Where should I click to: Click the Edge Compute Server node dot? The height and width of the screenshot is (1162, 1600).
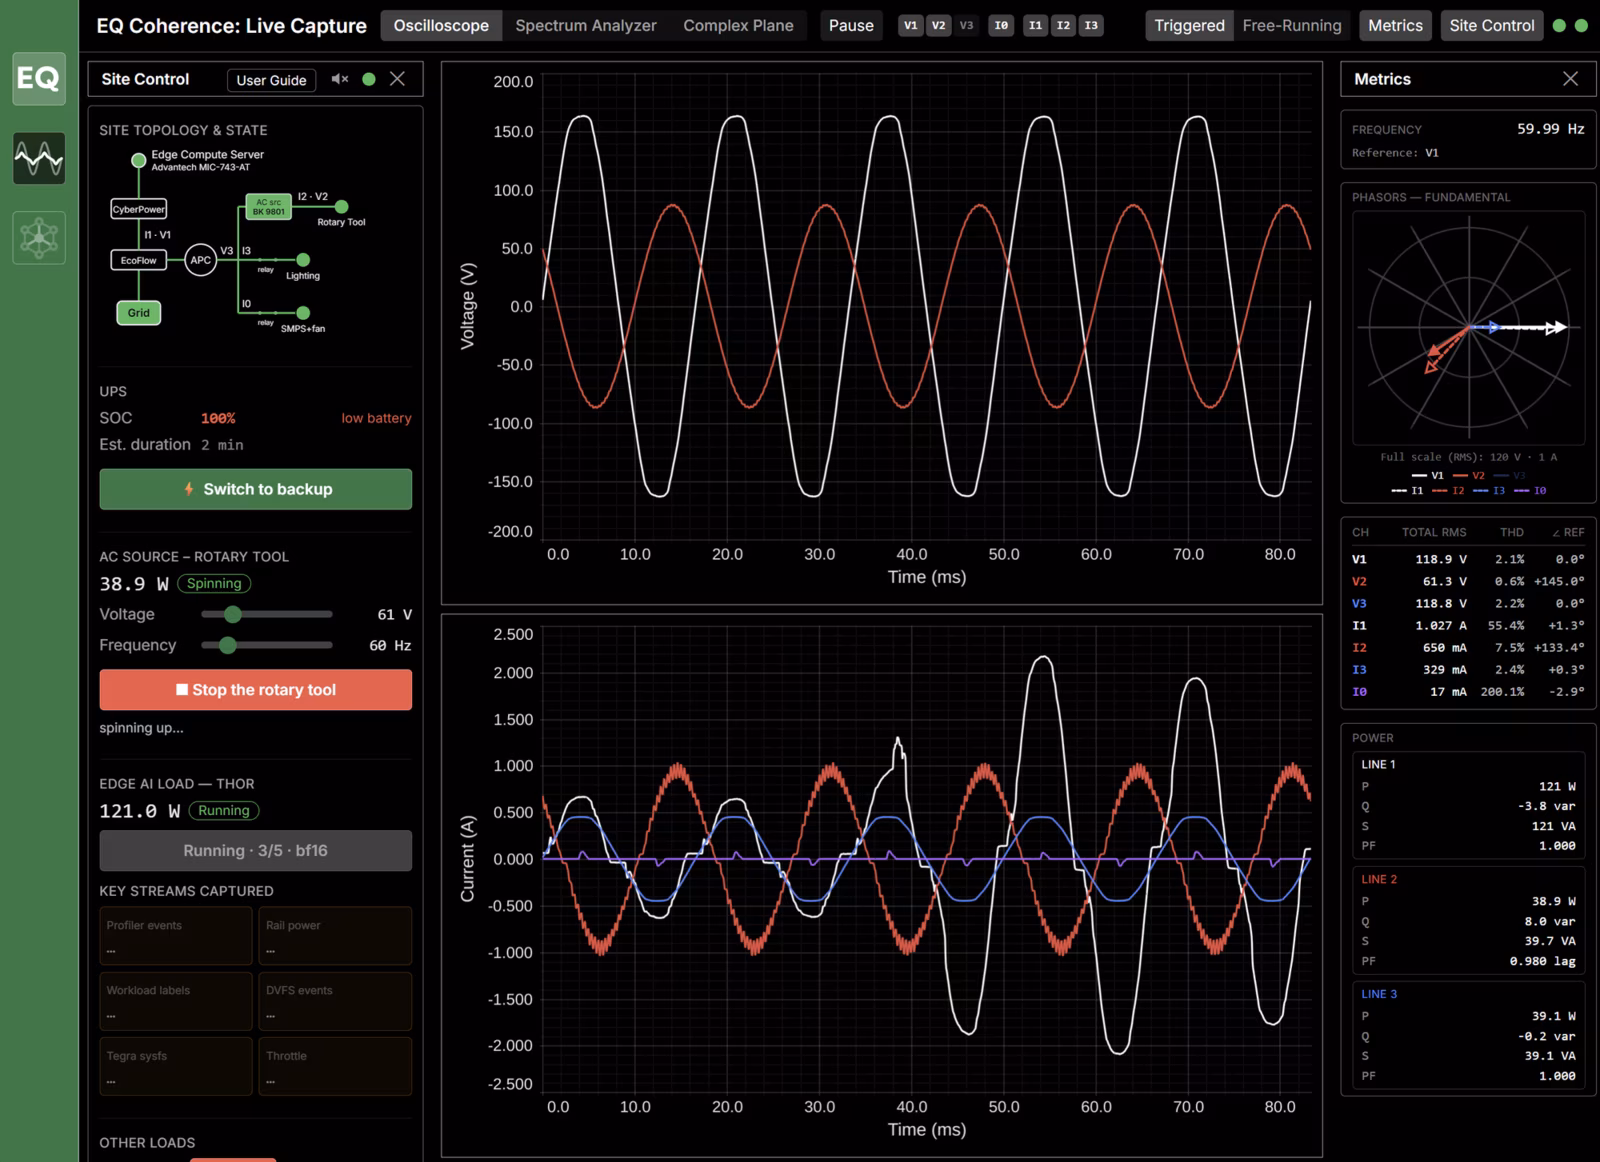[x=138, y=160]
